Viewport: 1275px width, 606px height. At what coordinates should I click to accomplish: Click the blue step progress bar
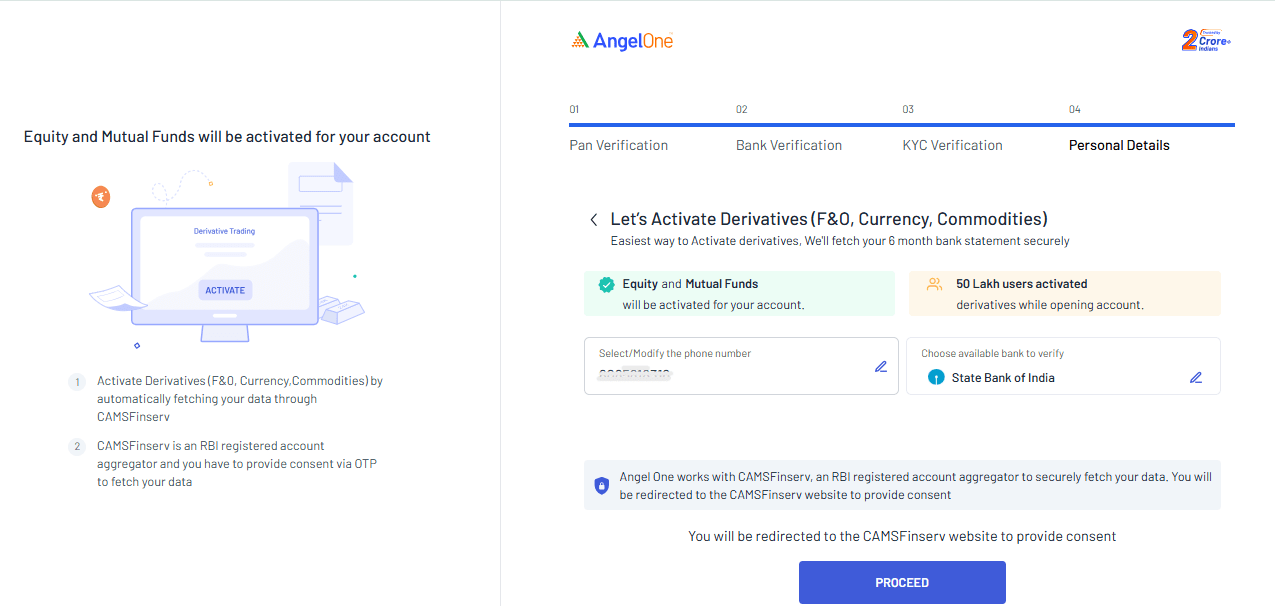click(902, 125)
